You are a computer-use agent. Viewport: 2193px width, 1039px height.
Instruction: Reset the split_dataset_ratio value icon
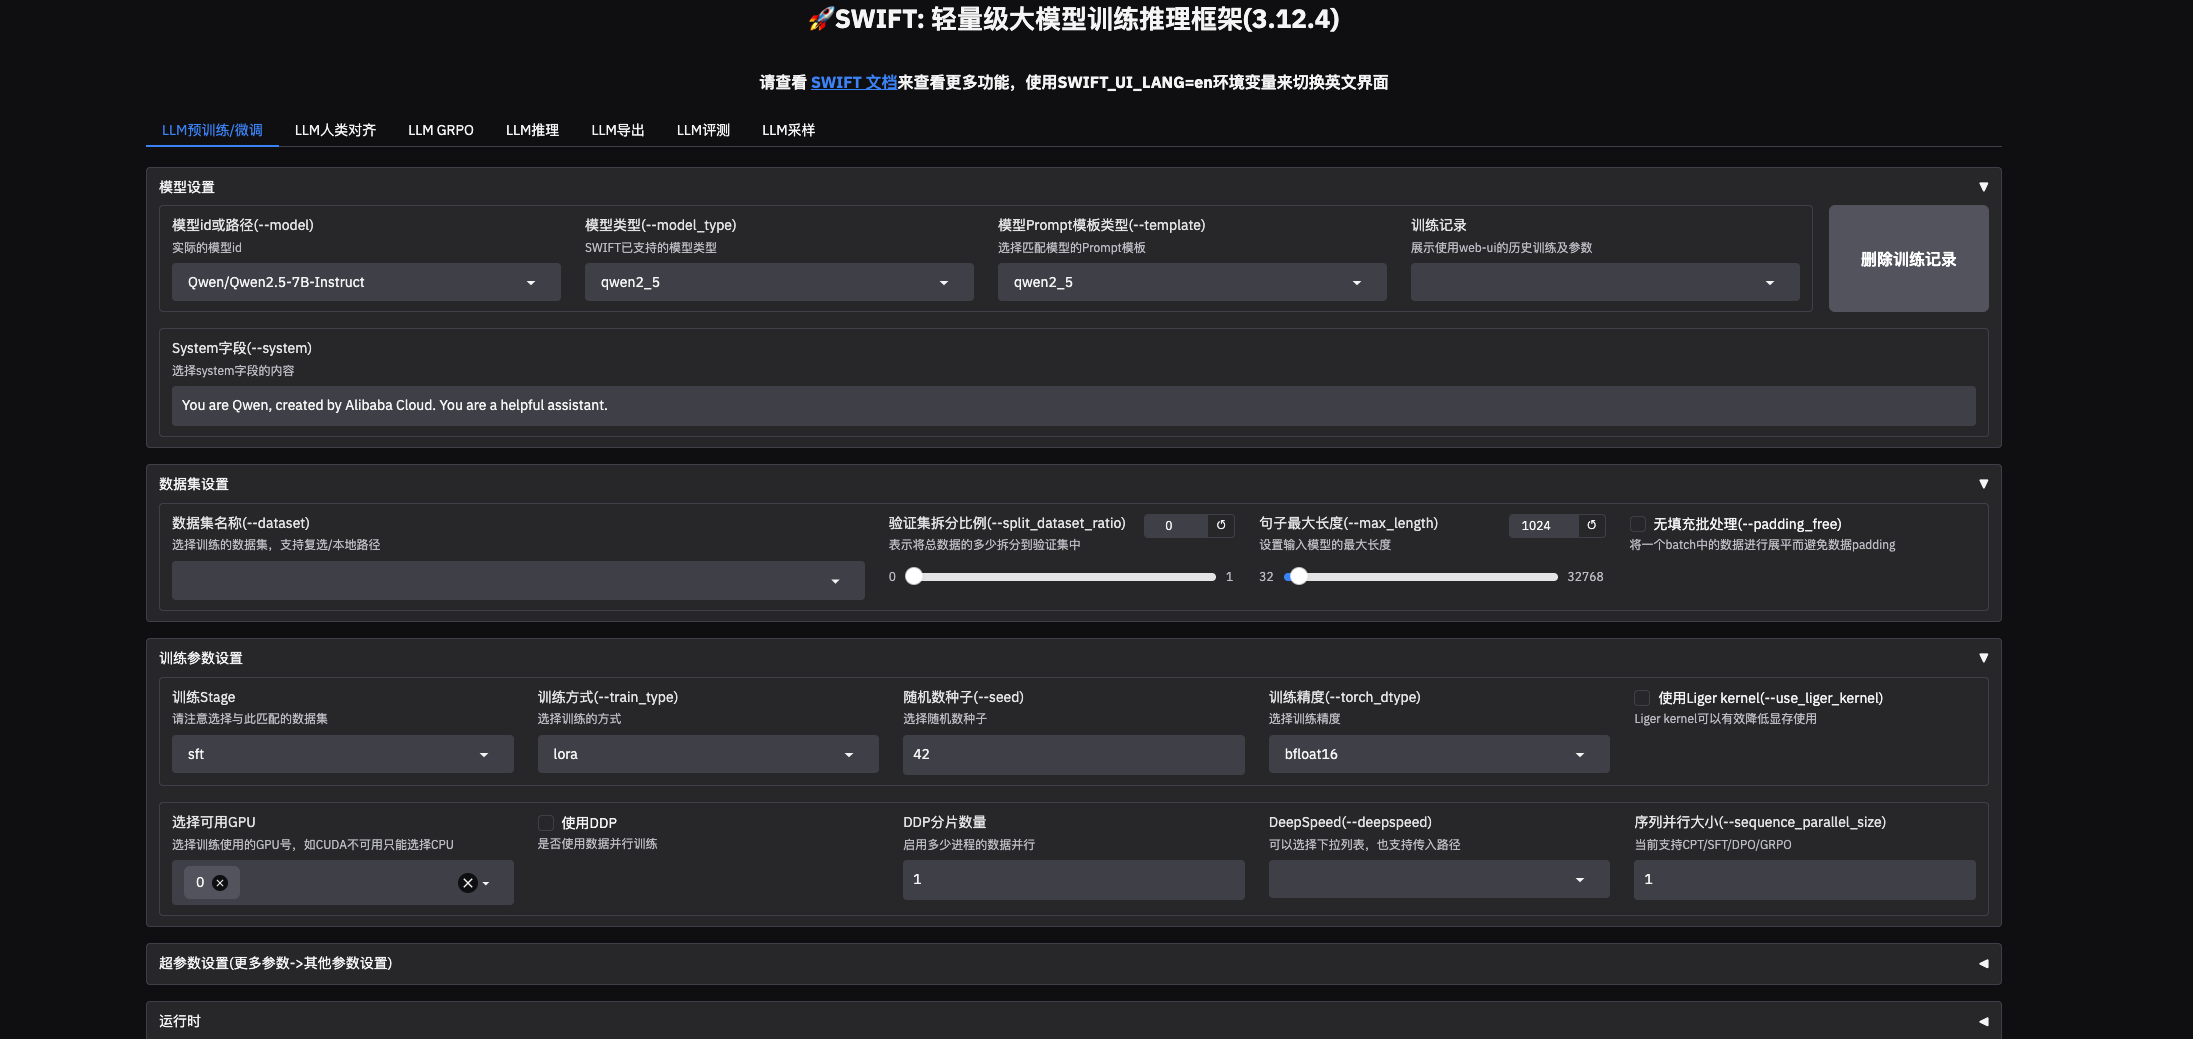click(x=1221, y=525)
